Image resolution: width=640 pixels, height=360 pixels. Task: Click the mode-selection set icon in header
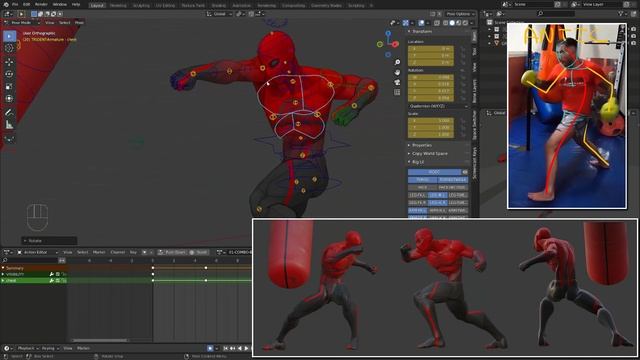(x=34, y=14)
